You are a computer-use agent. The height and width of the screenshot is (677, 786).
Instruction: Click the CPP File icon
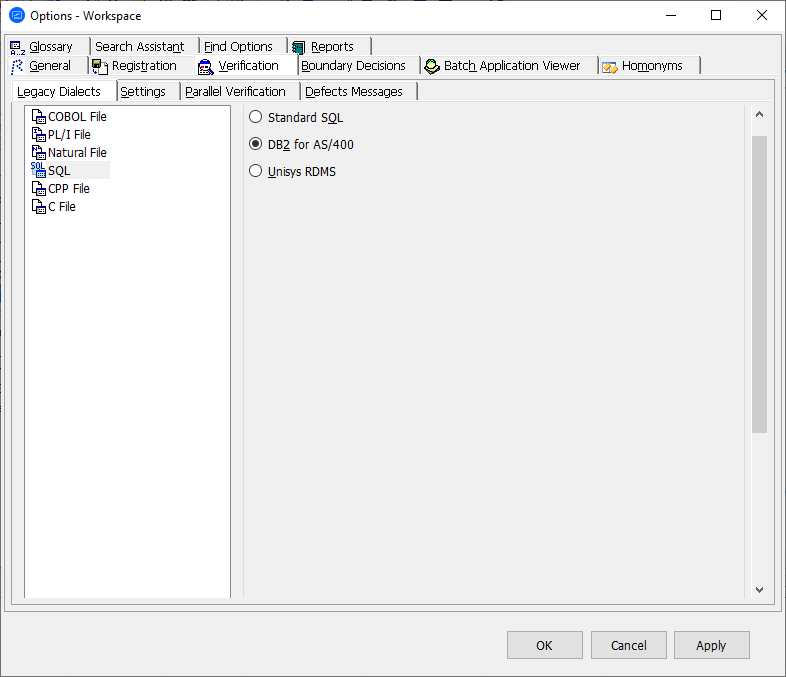point(39,189)
